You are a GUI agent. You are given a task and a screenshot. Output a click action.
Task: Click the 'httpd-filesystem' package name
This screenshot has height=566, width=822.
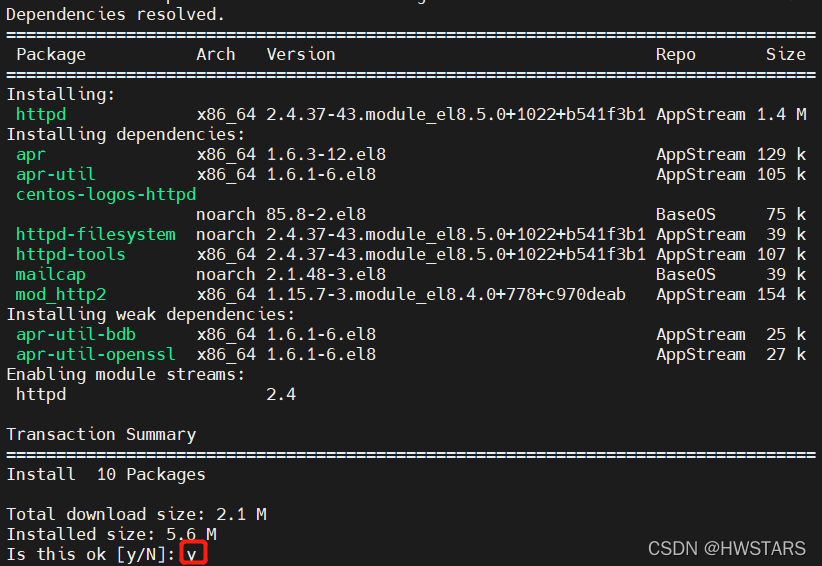coord(96,234)
